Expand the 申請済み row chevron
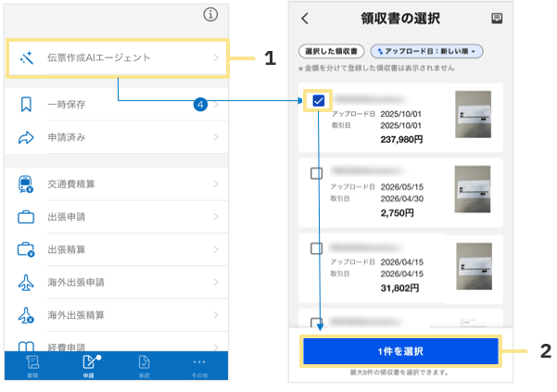Viewport: 557px width, 392px height. (216, 137)
